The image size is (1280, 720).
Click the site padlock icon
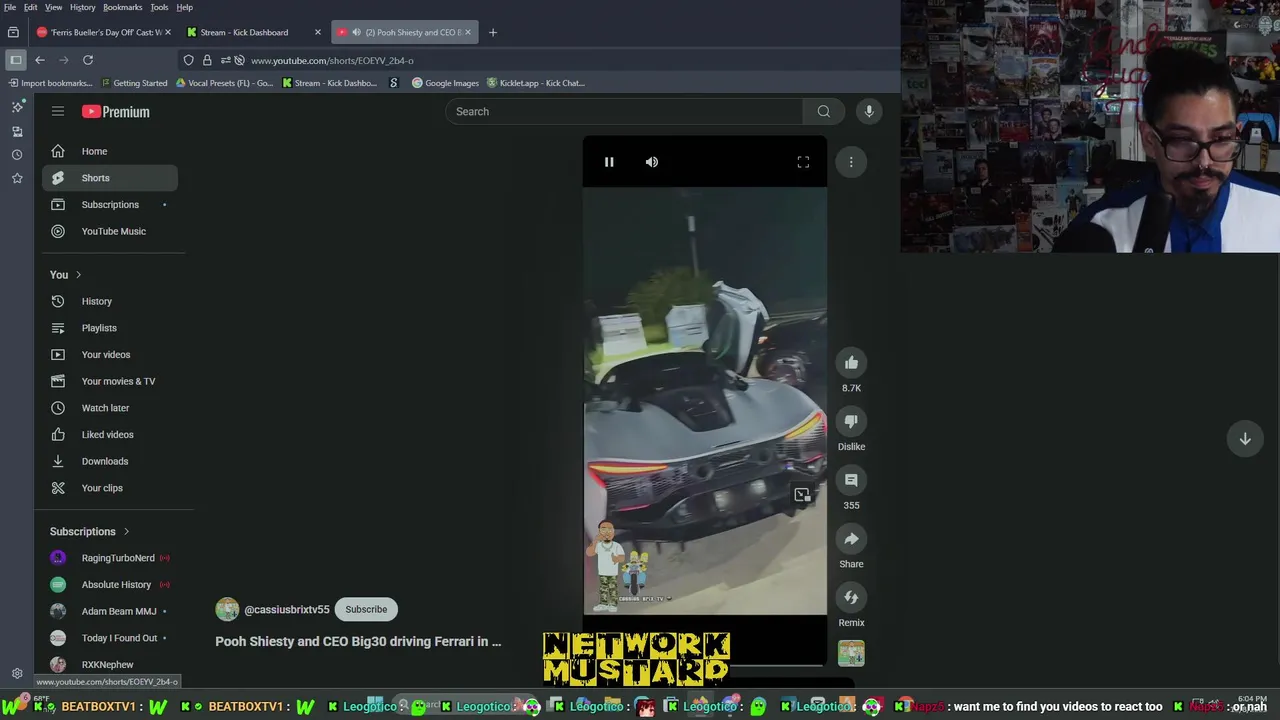(207, 60)
